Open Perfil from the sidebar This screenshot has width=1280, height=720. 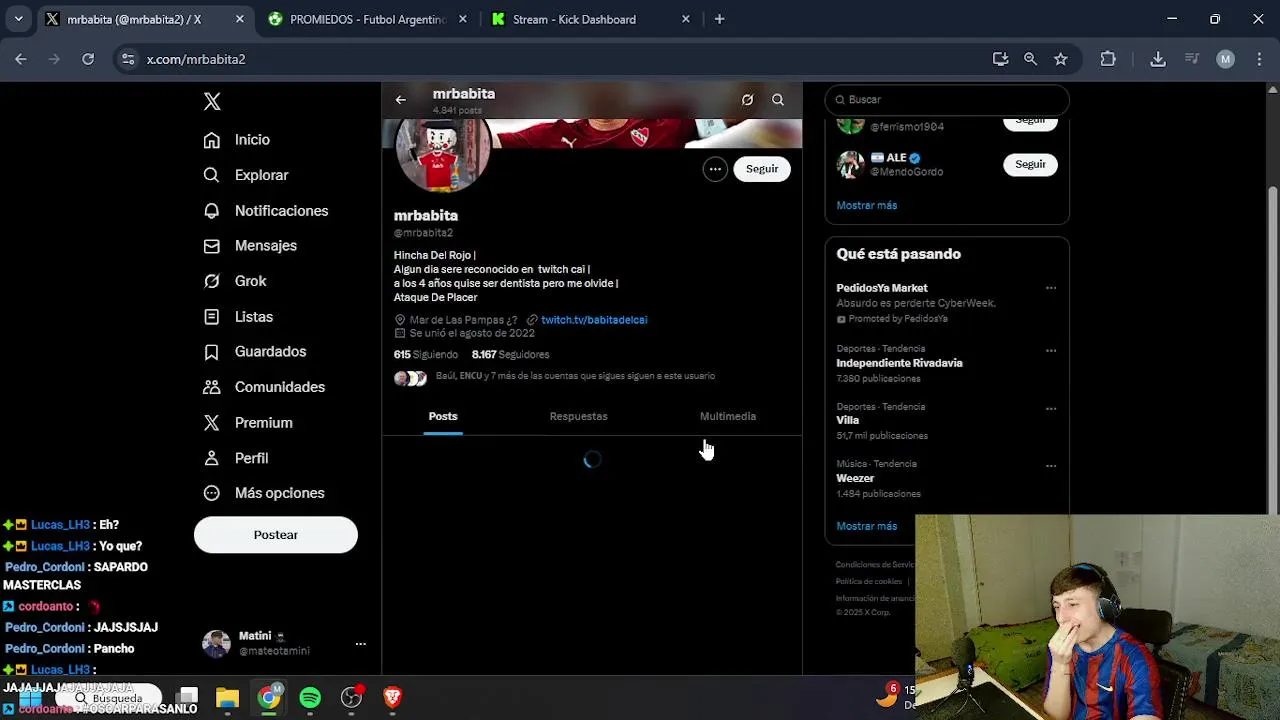[x=236, y=458]
